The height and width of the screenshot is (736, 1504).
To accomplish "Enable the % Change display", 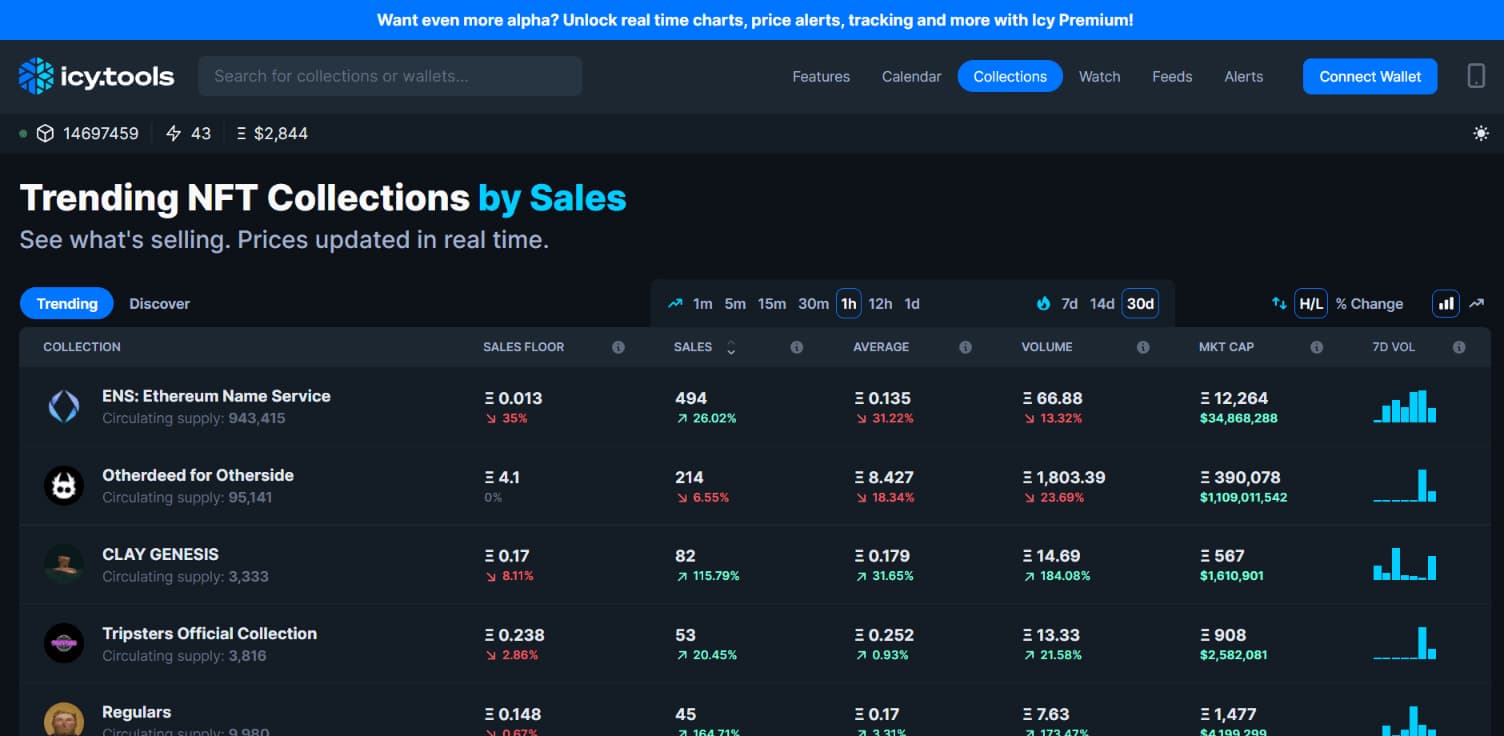I will pos(1370,303).
